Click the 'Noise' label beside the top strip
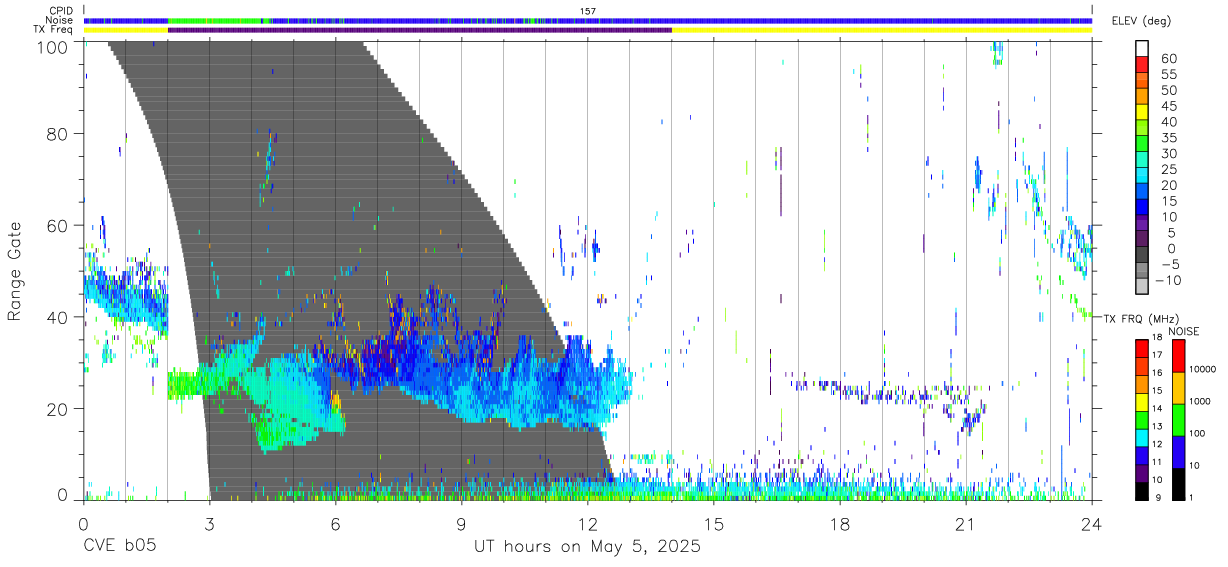Viewport: 1228px width, 567px height. click(x=61, y=20)
